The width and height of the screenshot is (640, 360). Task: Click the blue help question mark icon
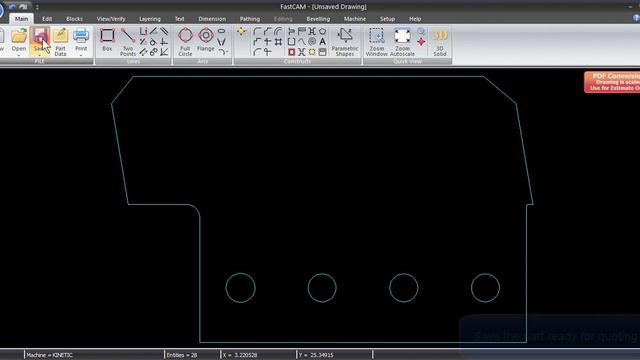(636, 18)
